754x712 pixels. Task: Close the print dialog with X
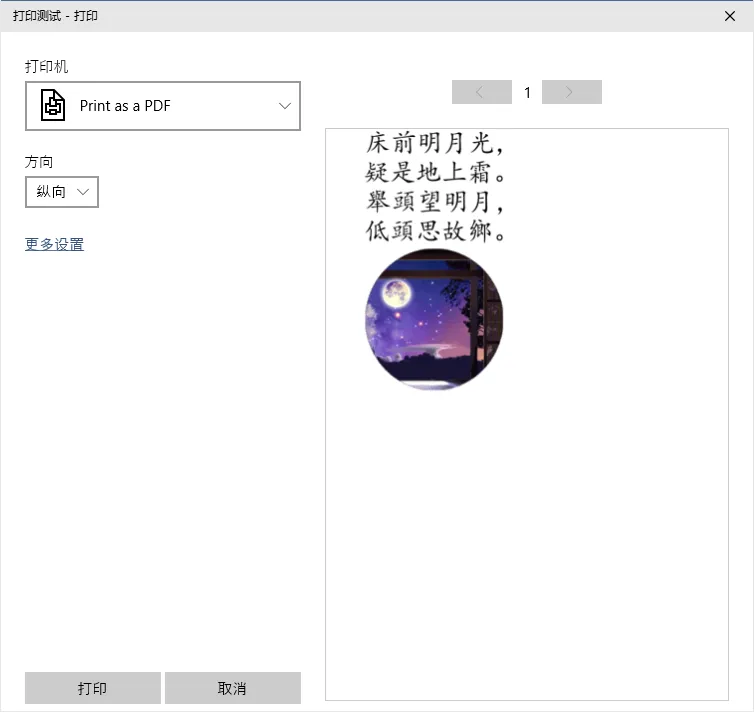coord(729,16)
